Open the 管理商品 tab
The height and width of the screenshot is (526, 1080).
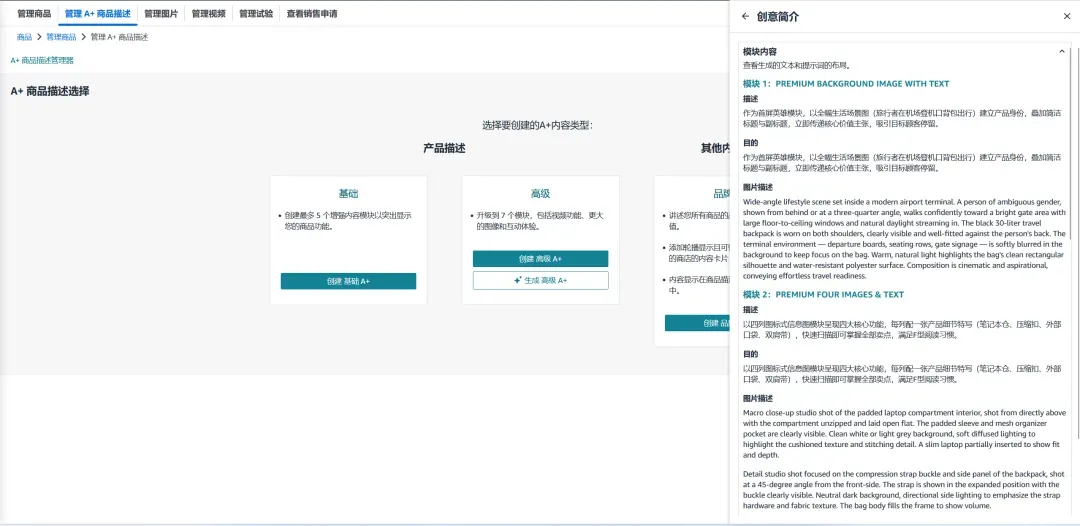click(34, 13)
